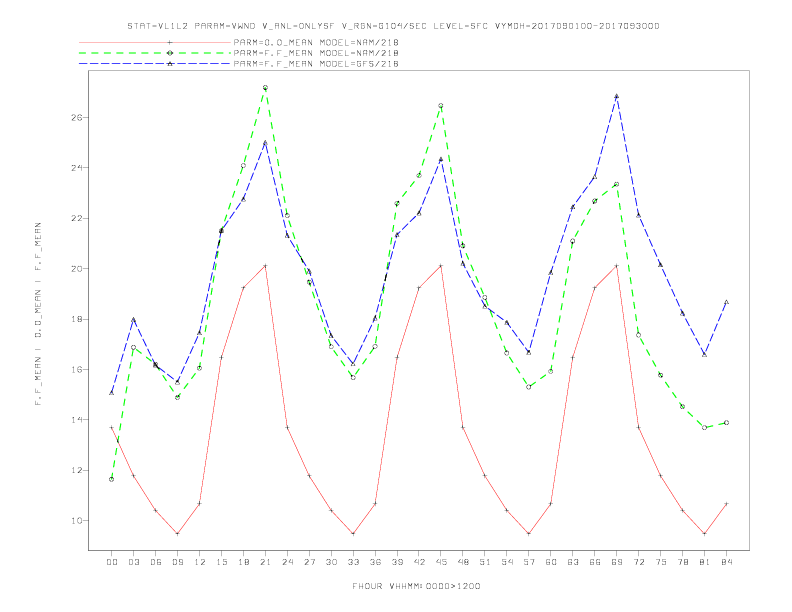The width and height of the screenshot is (792, 612).
Task: Click x-axis tick label 09
Action: pyautogui.click(x=177, y=562)
